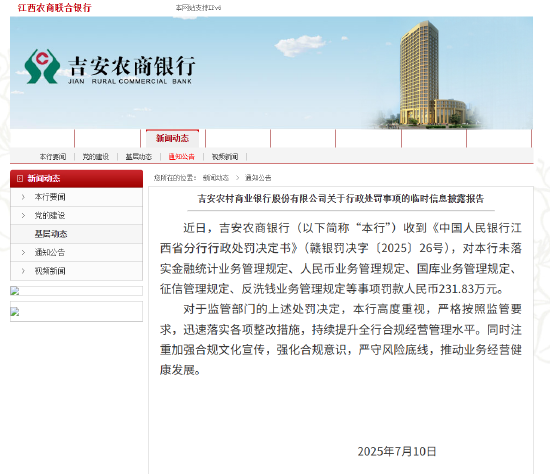This screenshot has width=550, height=474.
Task: Click the 江西农商联合银行 link at top
Action: coord(54,8)
